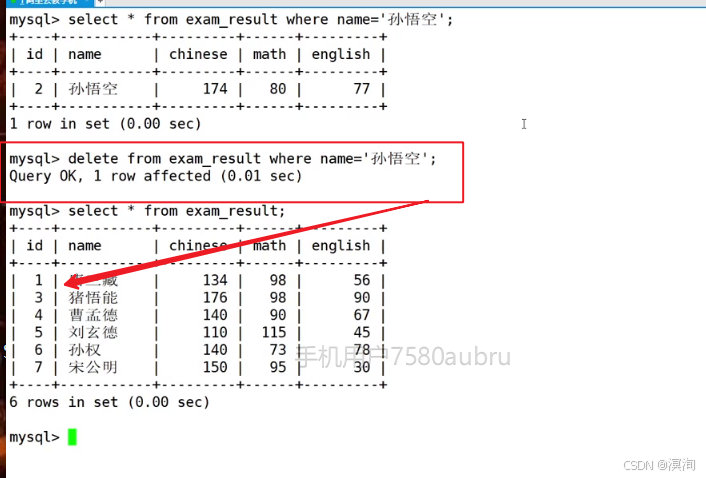Click math score 90 in 曹孟德 row
Viewport: 706px width, 478px height.
278,315
